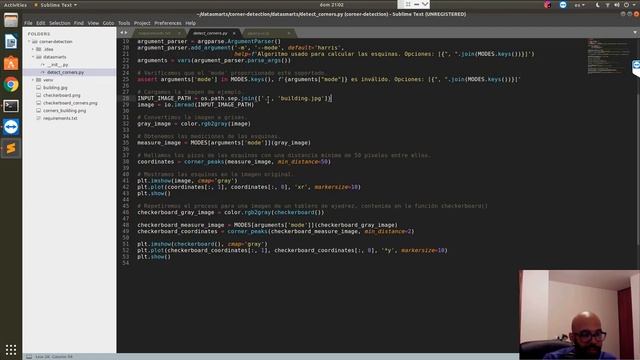Open the Edit menu
The width and height of the screenshot is (640, 360).
(40, 23)
